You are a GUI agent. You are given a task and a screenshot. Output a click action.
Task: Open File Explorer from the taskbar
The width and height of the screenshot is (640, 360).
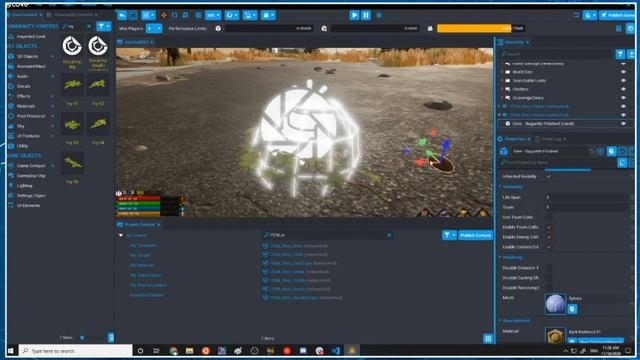189,351
